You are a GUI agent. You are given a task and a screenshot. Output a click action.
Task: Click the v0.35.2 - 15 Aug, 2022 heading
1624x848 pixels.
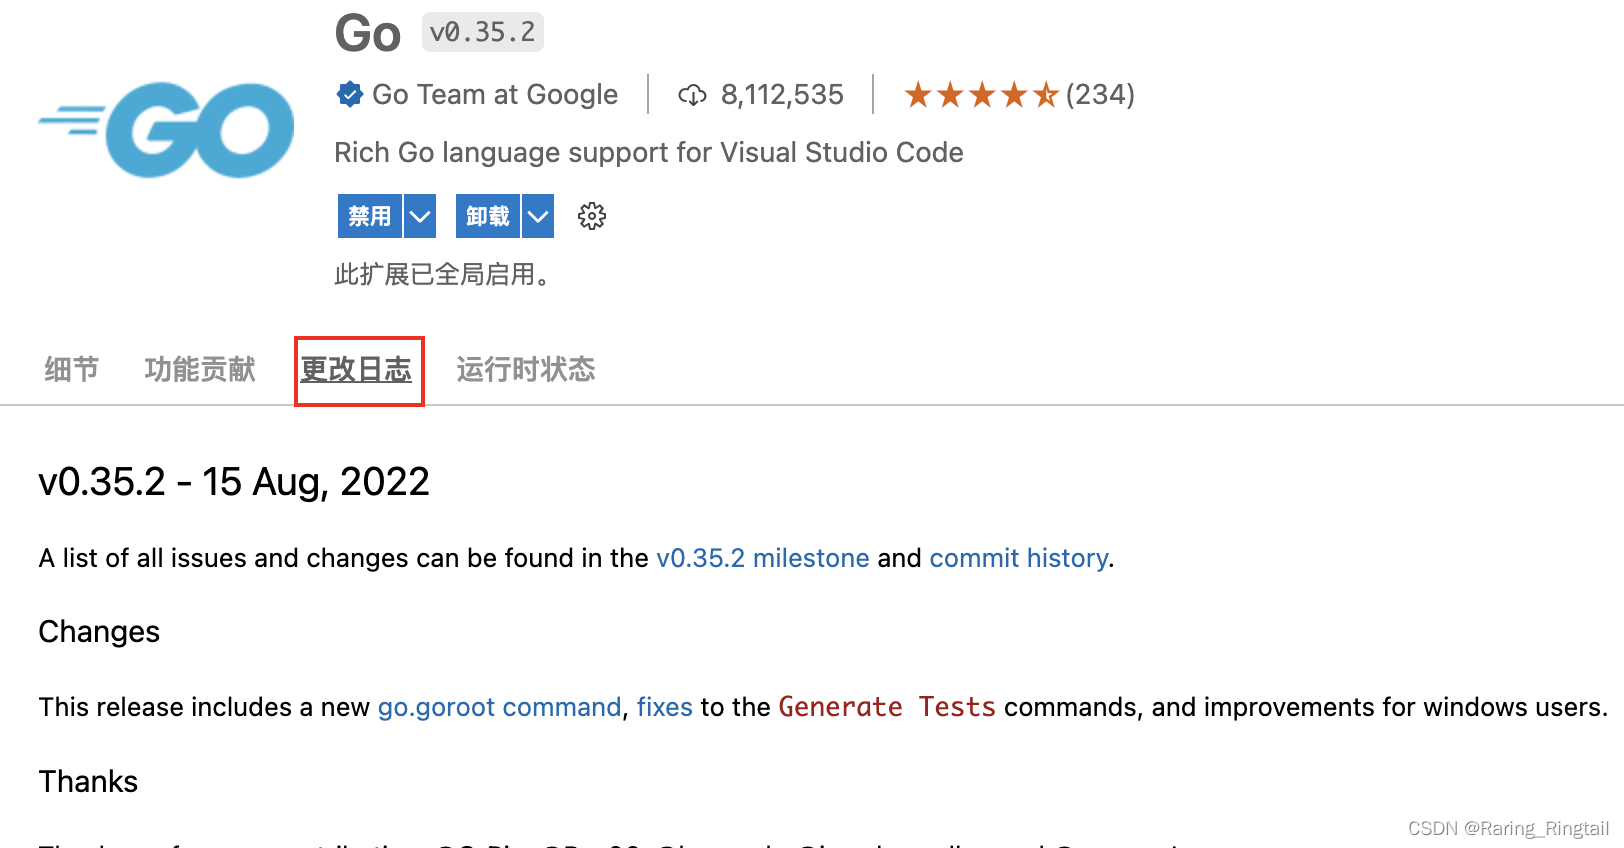pyautogui.click(x=234, y=482)
